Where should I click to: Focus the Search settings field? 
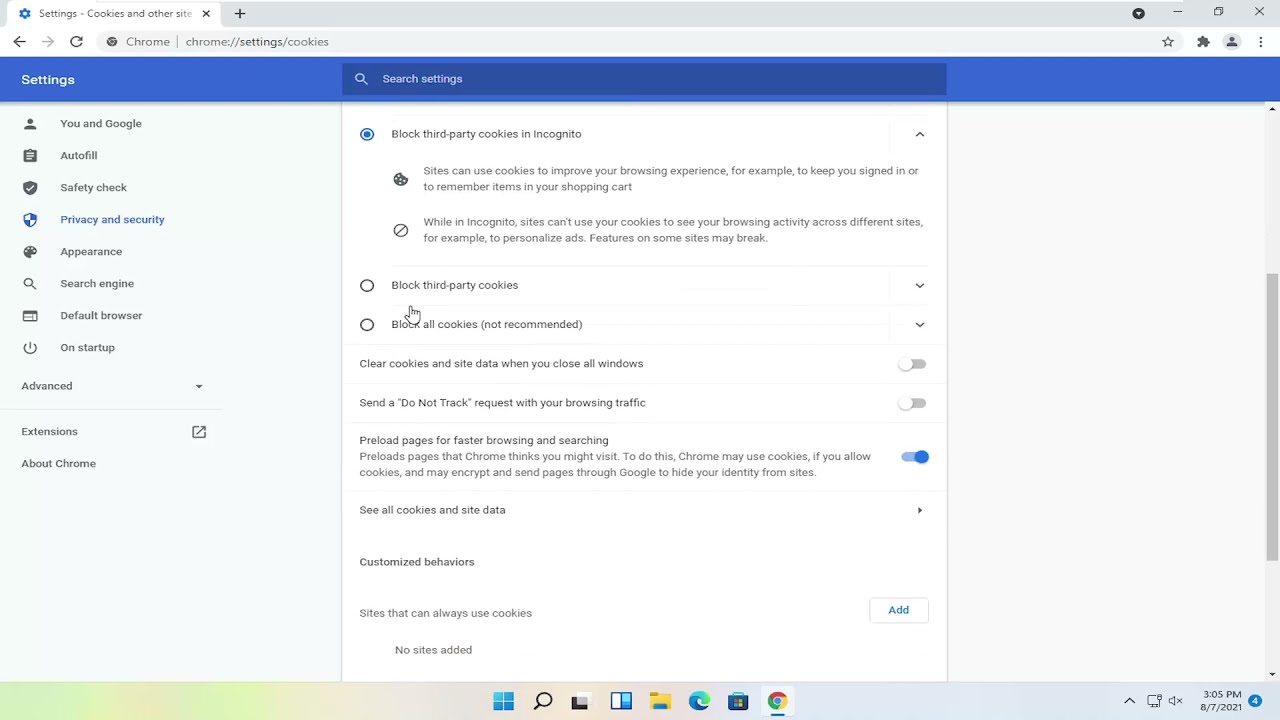644,79
